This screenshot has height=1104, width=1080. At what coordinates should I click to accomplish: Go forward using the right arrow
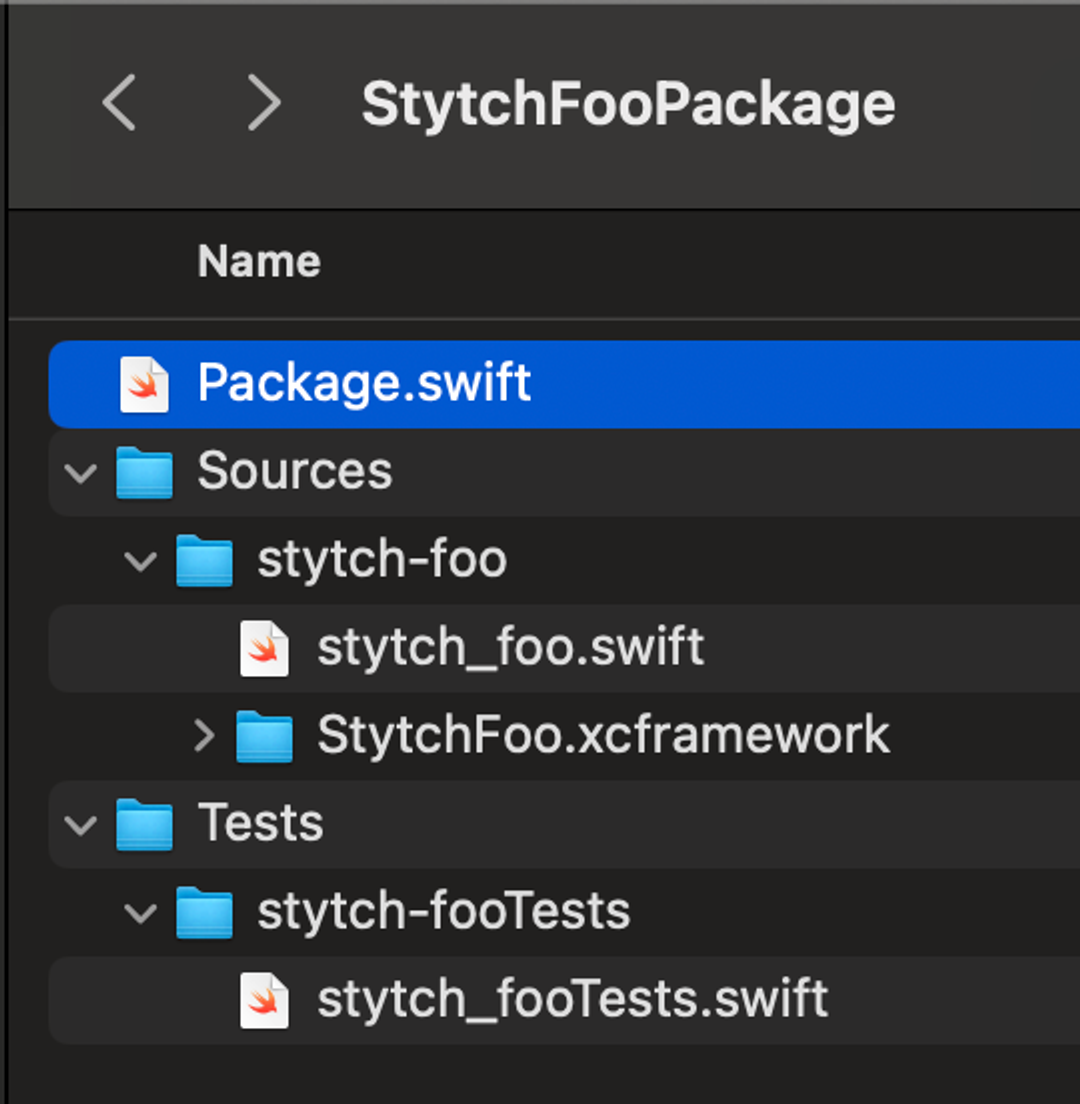point(264,103)
